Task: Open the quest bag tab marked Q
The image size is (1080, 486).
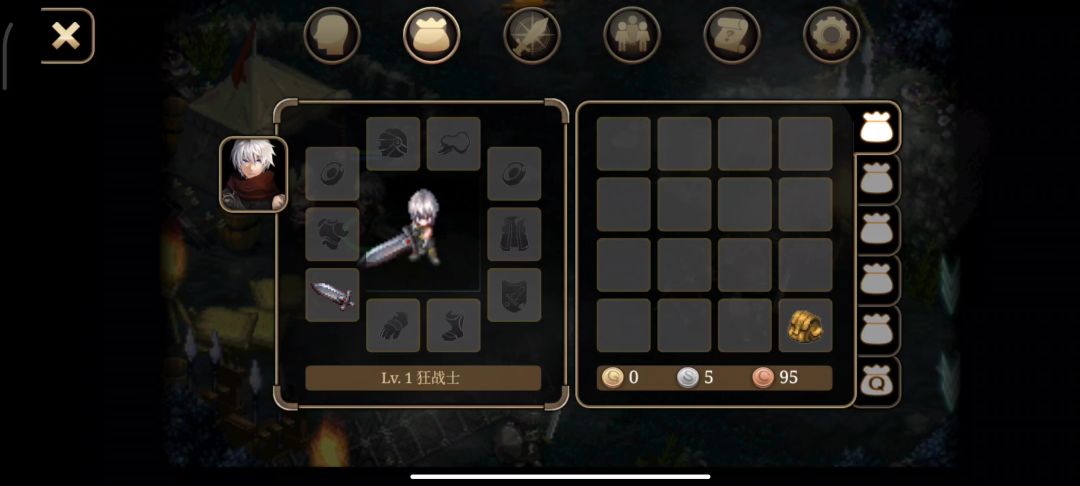Action: click(x=877, y=381)
